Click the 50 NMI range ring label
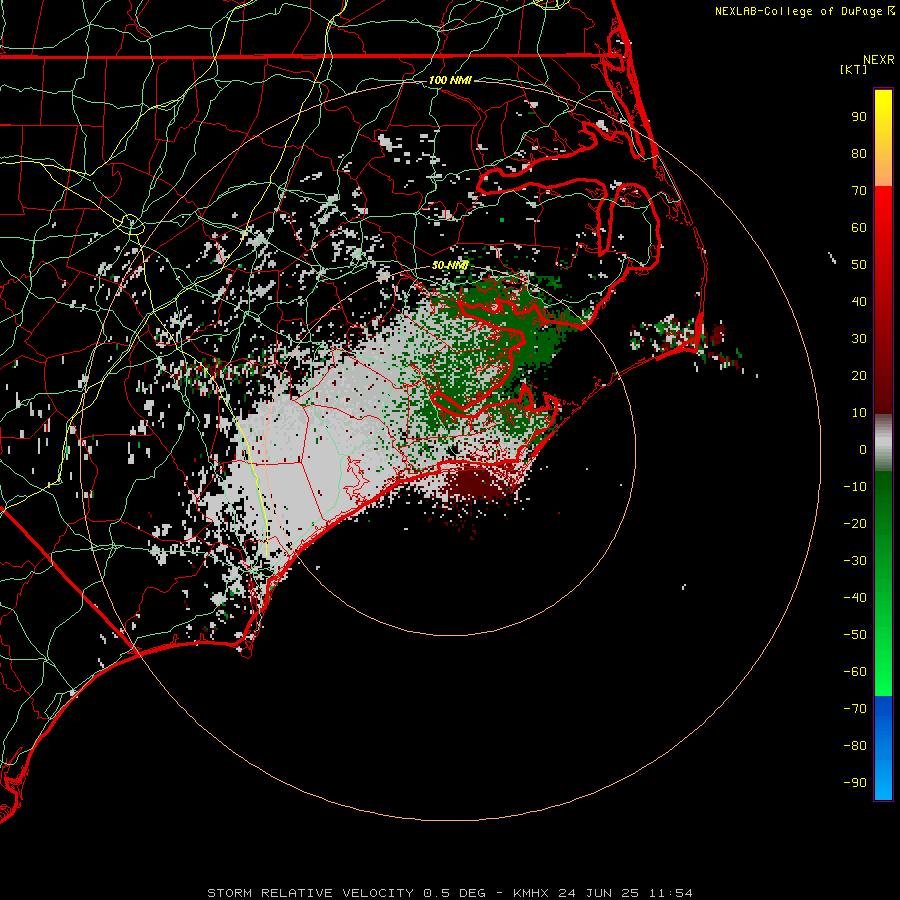 click(x=450, y=265)
